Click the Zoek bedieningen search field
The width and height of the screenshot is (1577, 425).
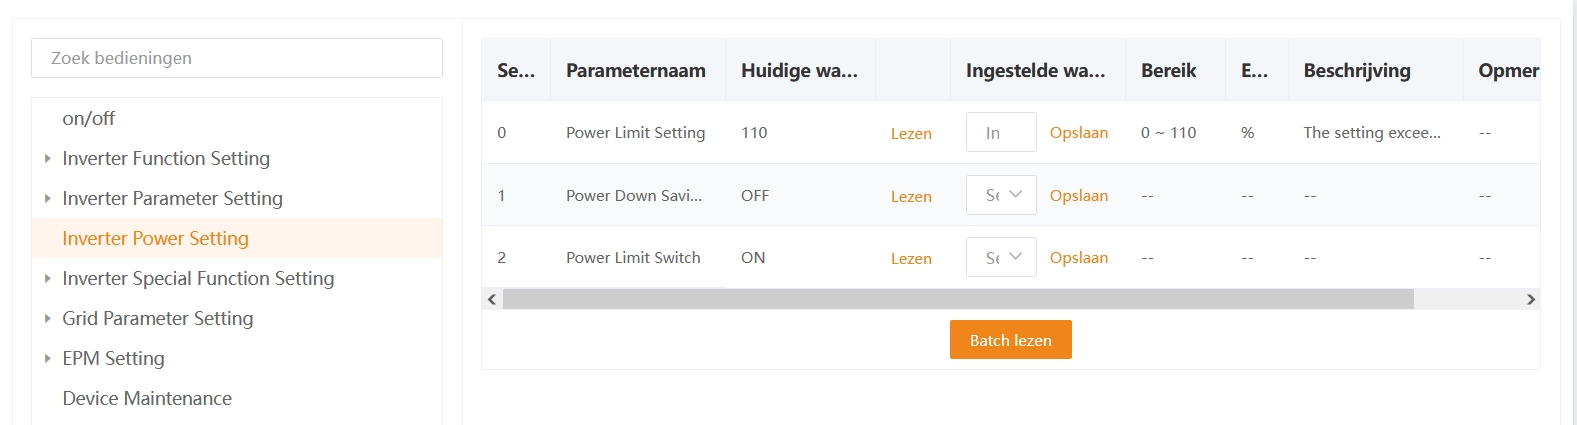pos(237,58)
